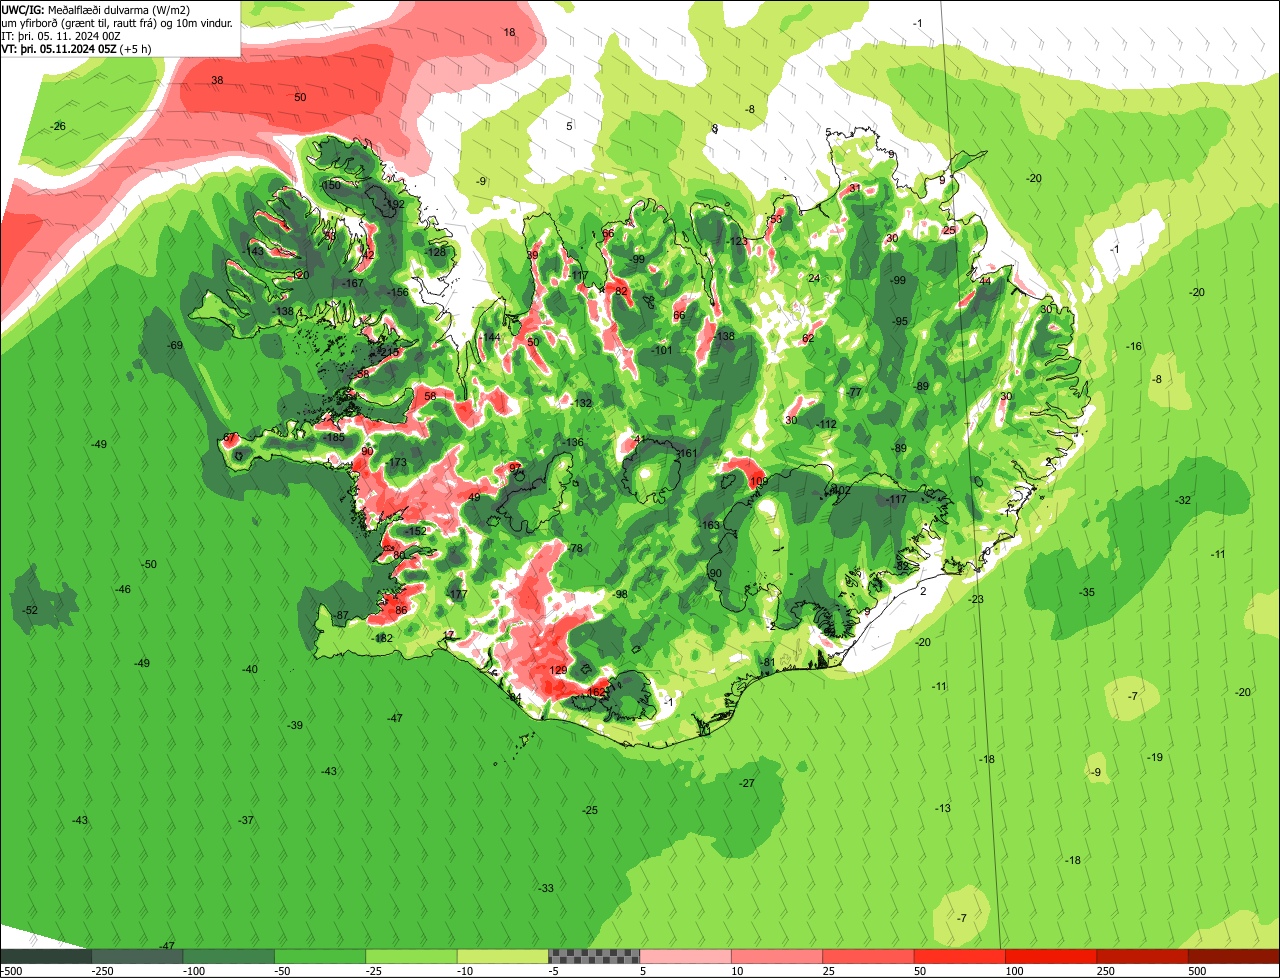The image size is (1280, 978).
Task: Click the map value "-26" in the upper left
Action: pos(58,126)
